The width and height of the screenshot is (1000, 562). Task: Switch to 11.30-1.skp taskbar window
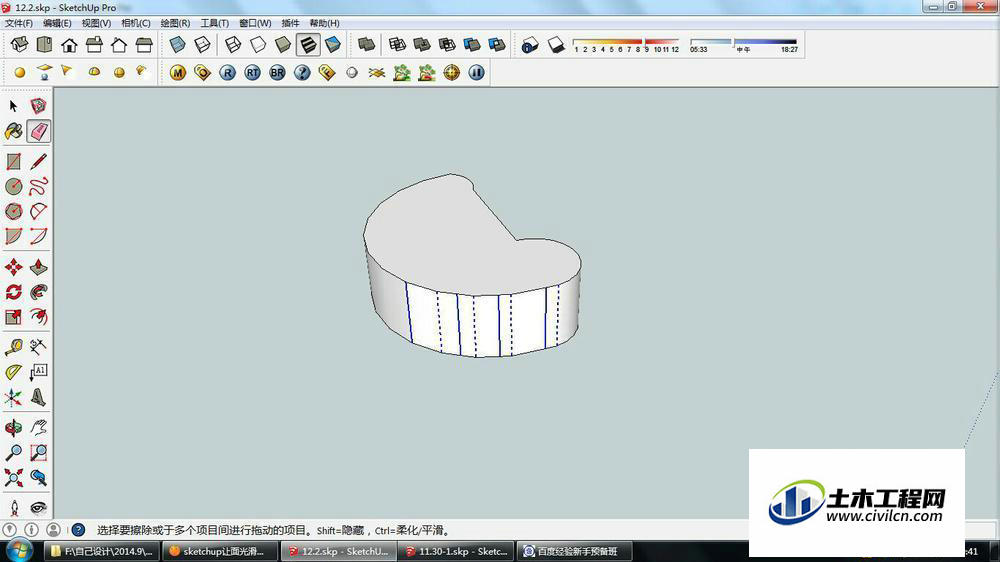tap(456, 551)
